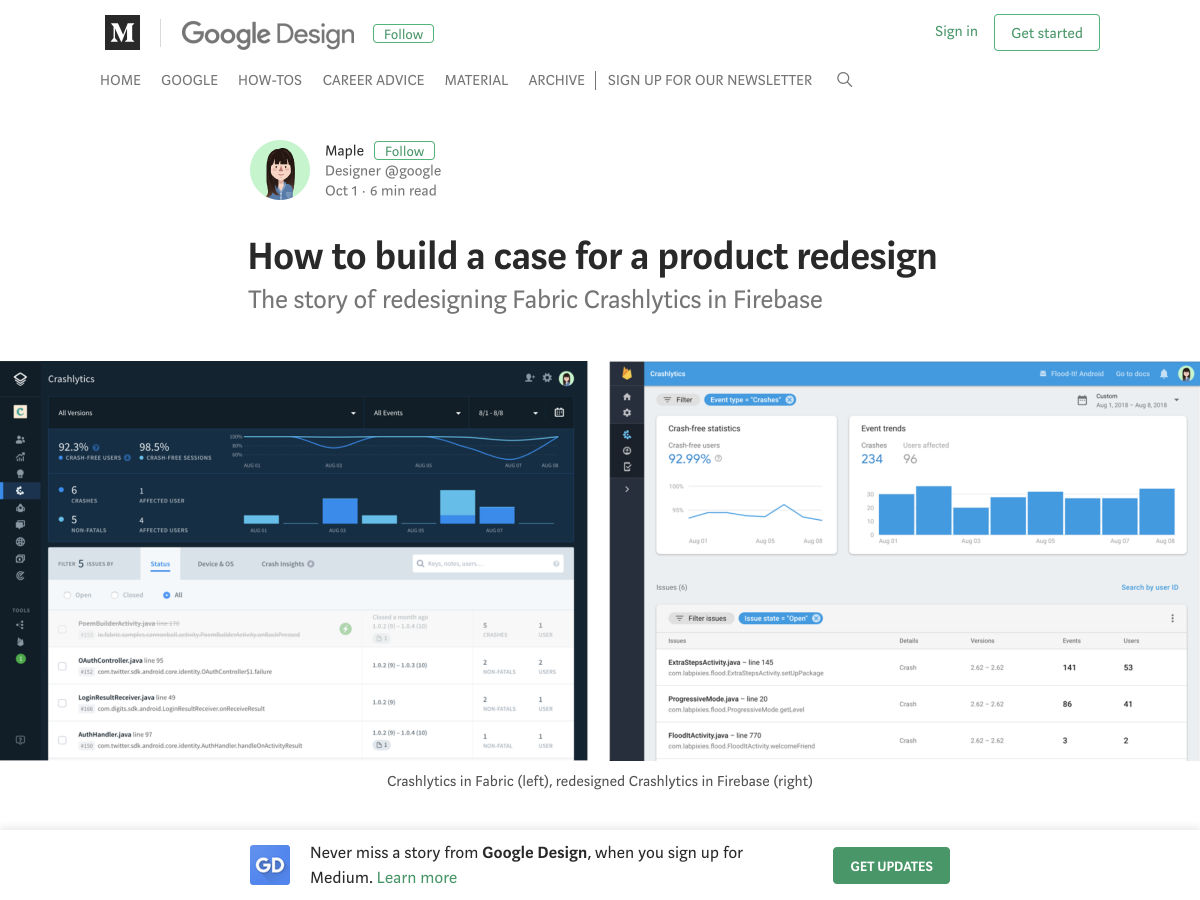Expand the 'All Events' dropdown
Screen dimensions: 1200x900
[416, 412]
